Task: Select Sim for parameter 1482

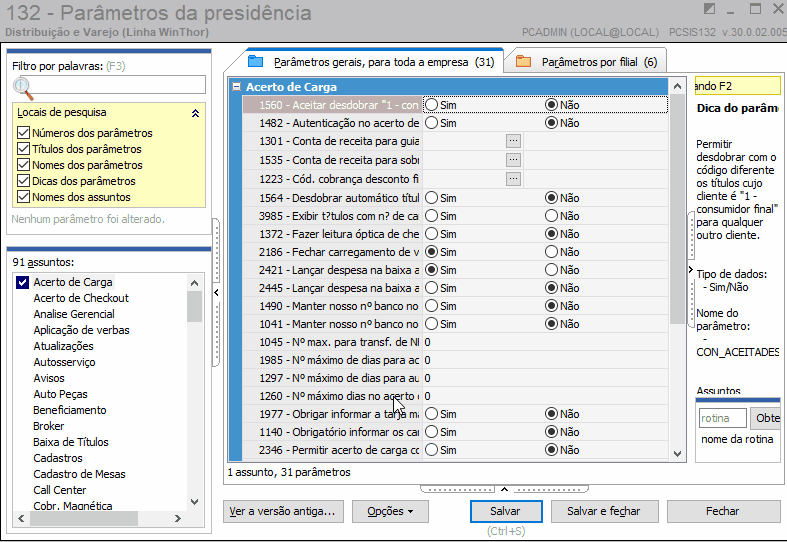Action: (431, 123)
